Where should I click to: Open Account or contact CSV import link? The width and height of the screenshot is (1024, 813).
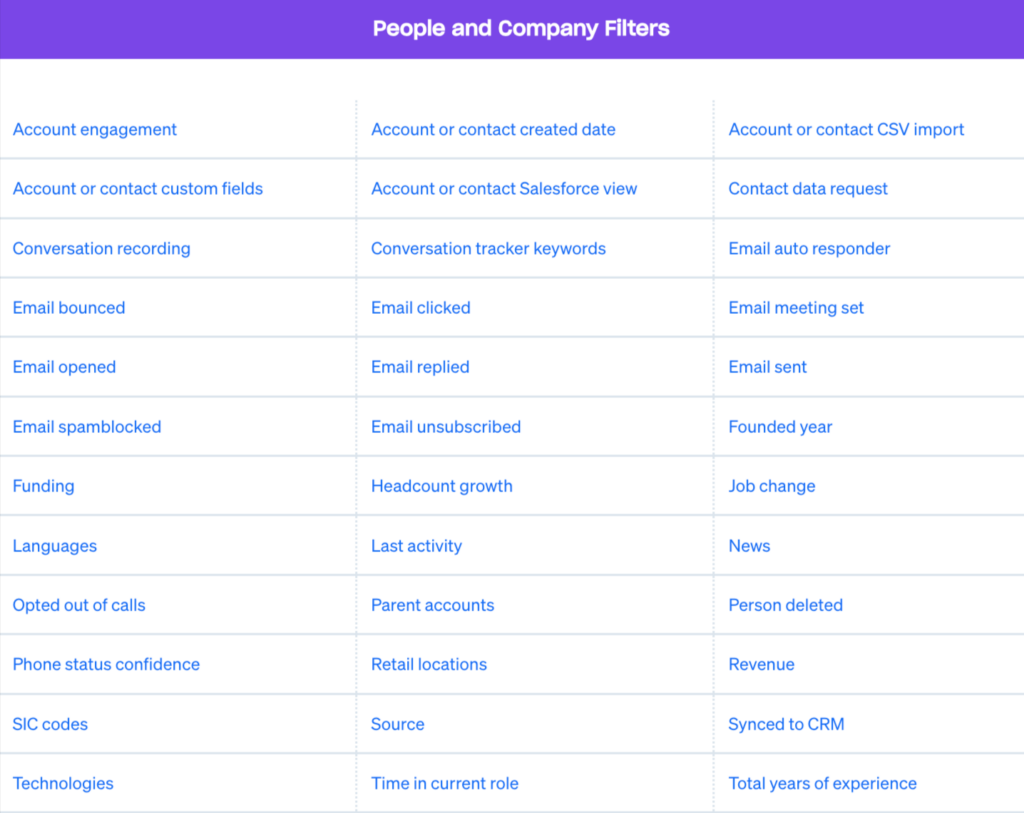(x=846, y=130)
